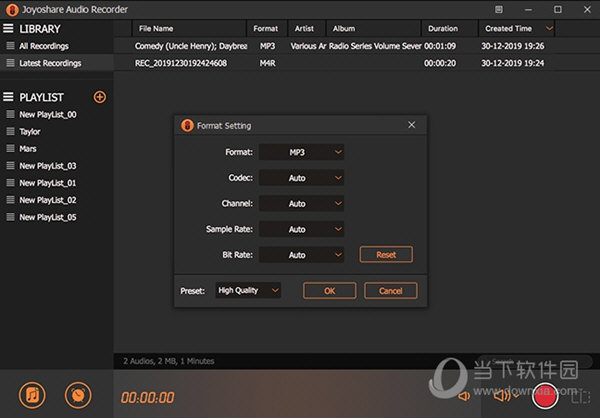Click the Reset button
Image resolution: width=600 pixels, height=418 pixels.
(386, 255)
